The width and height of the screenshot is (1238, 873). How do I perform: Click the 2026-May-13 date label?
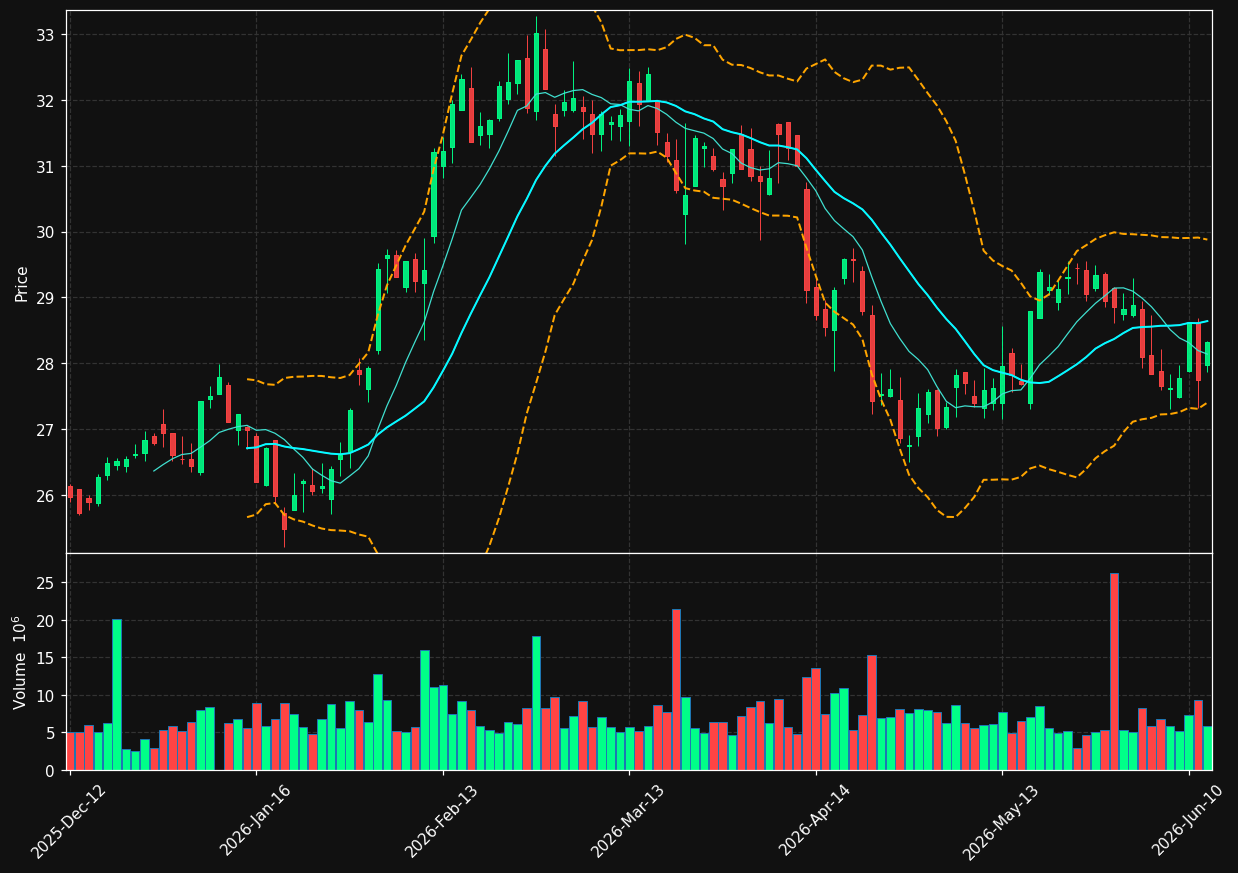pos(1001,820)
